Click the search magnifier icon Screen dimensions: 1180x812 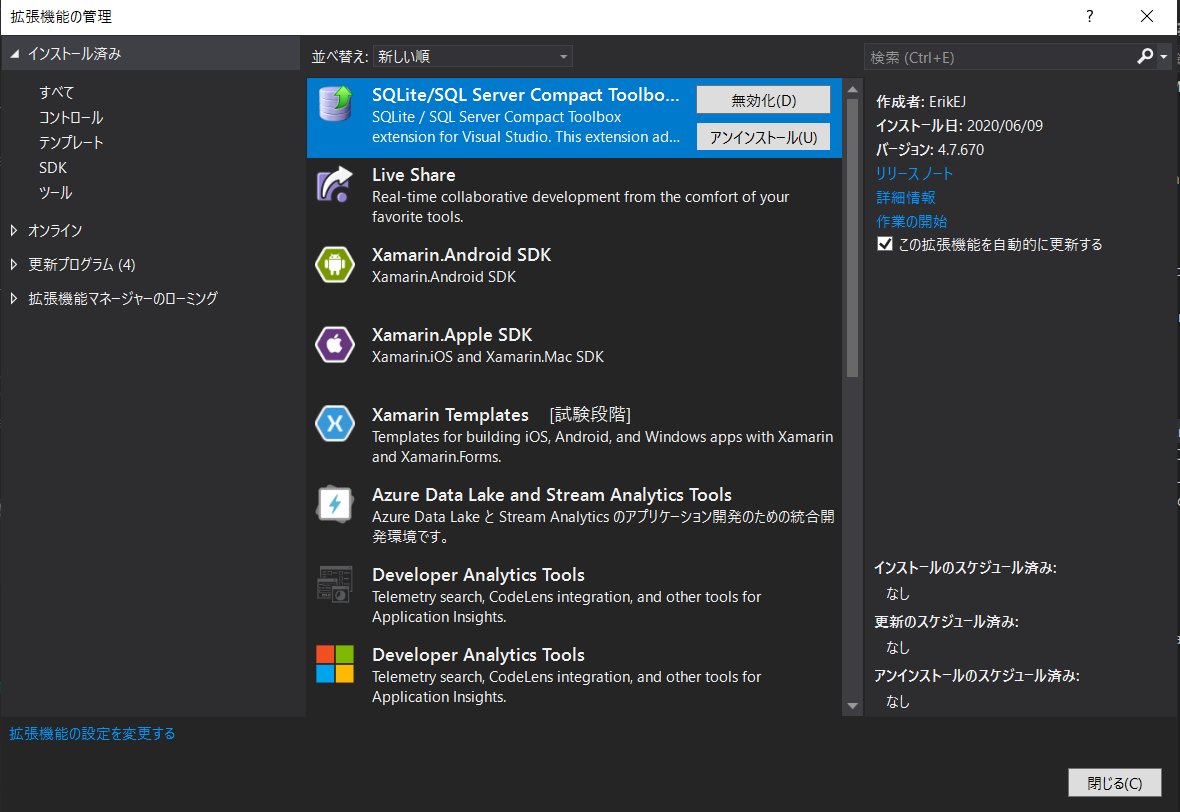tap(1145, 56)
